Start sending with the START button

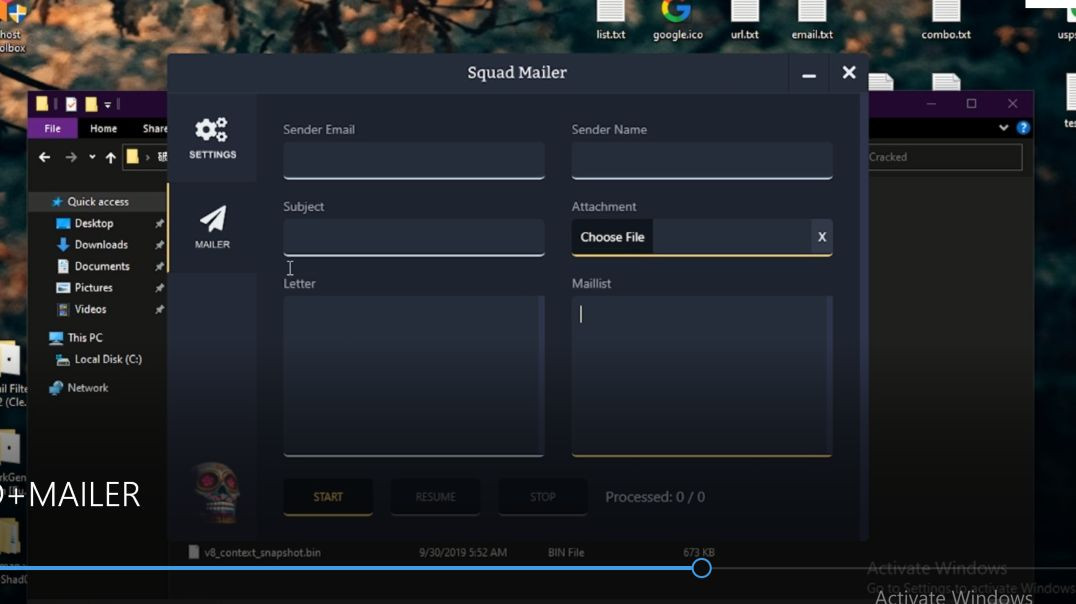(x=328, y=497)
